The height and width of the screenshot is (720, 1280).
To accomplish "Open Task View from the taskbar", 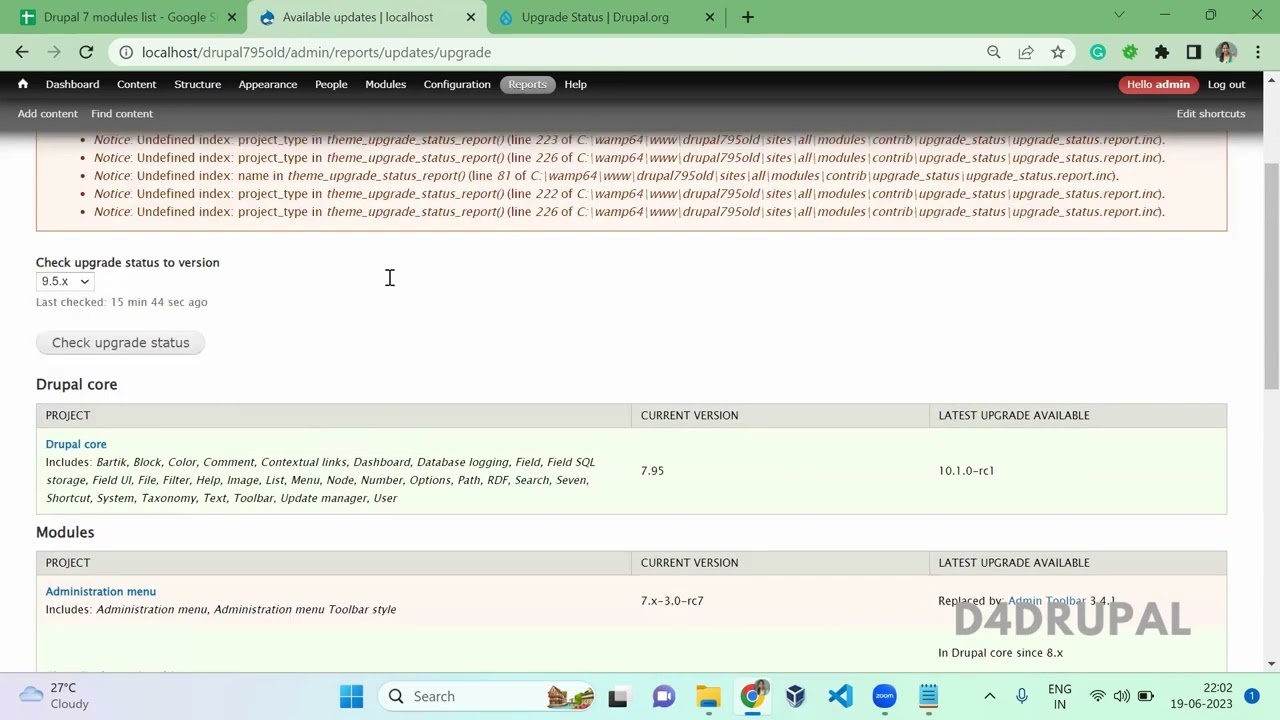I will [618, 696].
